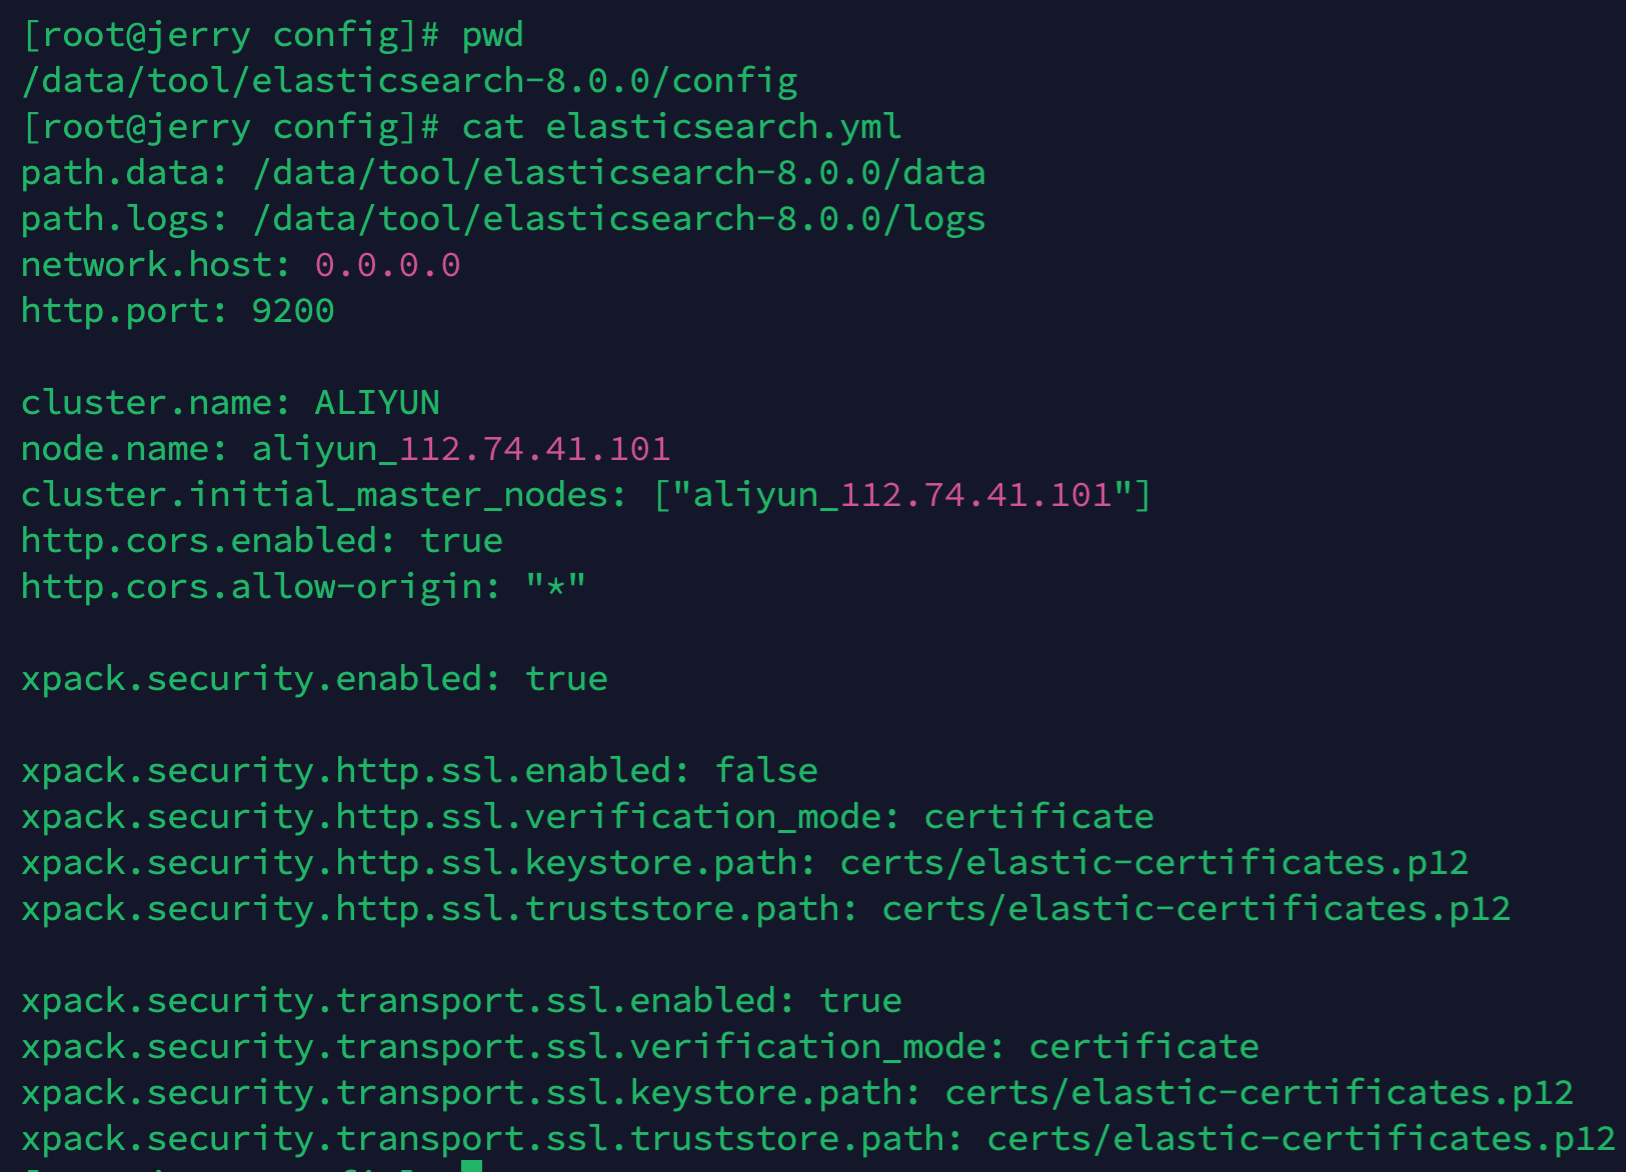
Task: Click the http.ssl.enabled false value
Action: (x=766, y=771)
